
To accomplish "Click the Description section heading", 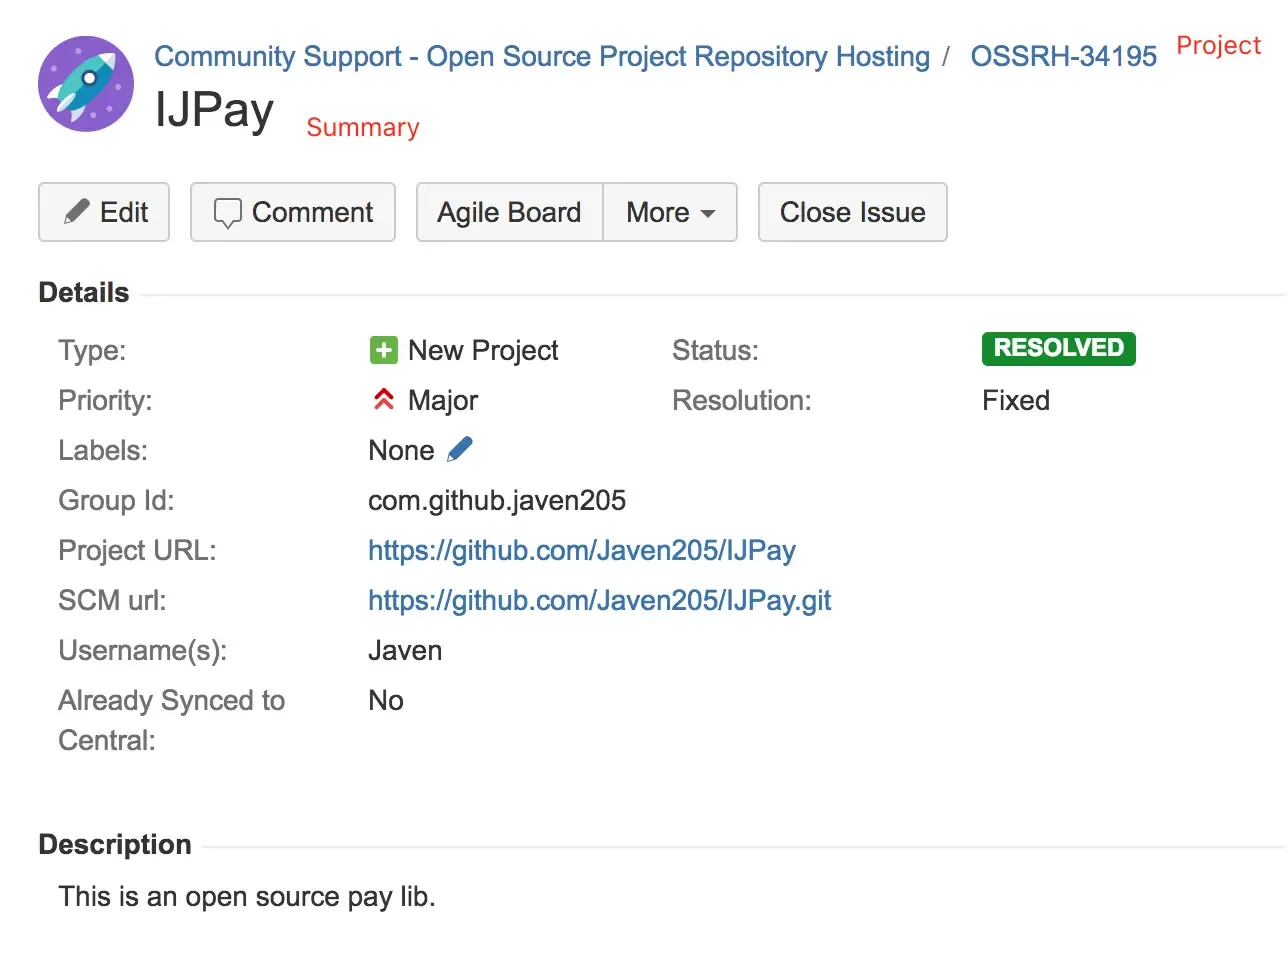I will point(115,844).
